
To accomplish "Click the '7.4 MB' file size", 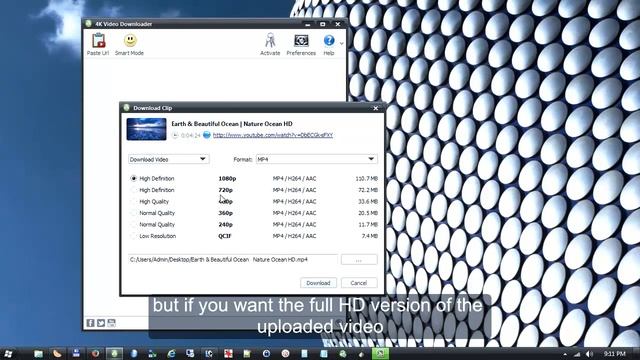I will pos(370,236).
